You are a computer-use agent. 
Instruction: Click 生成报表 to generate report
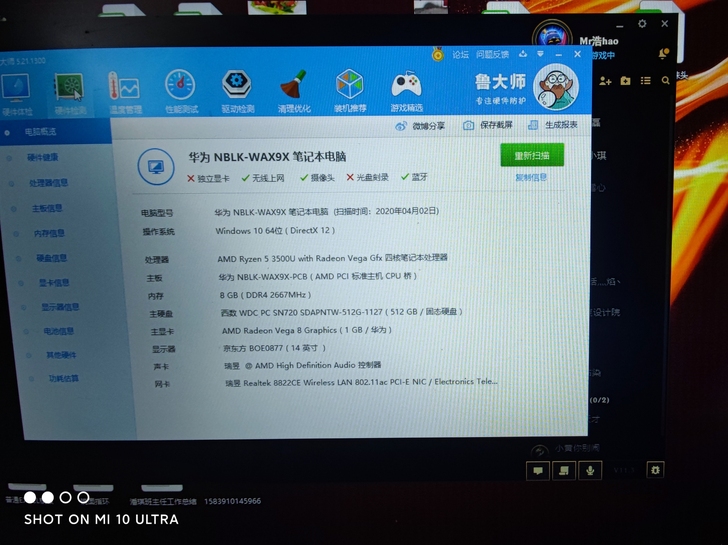[552, 124]
